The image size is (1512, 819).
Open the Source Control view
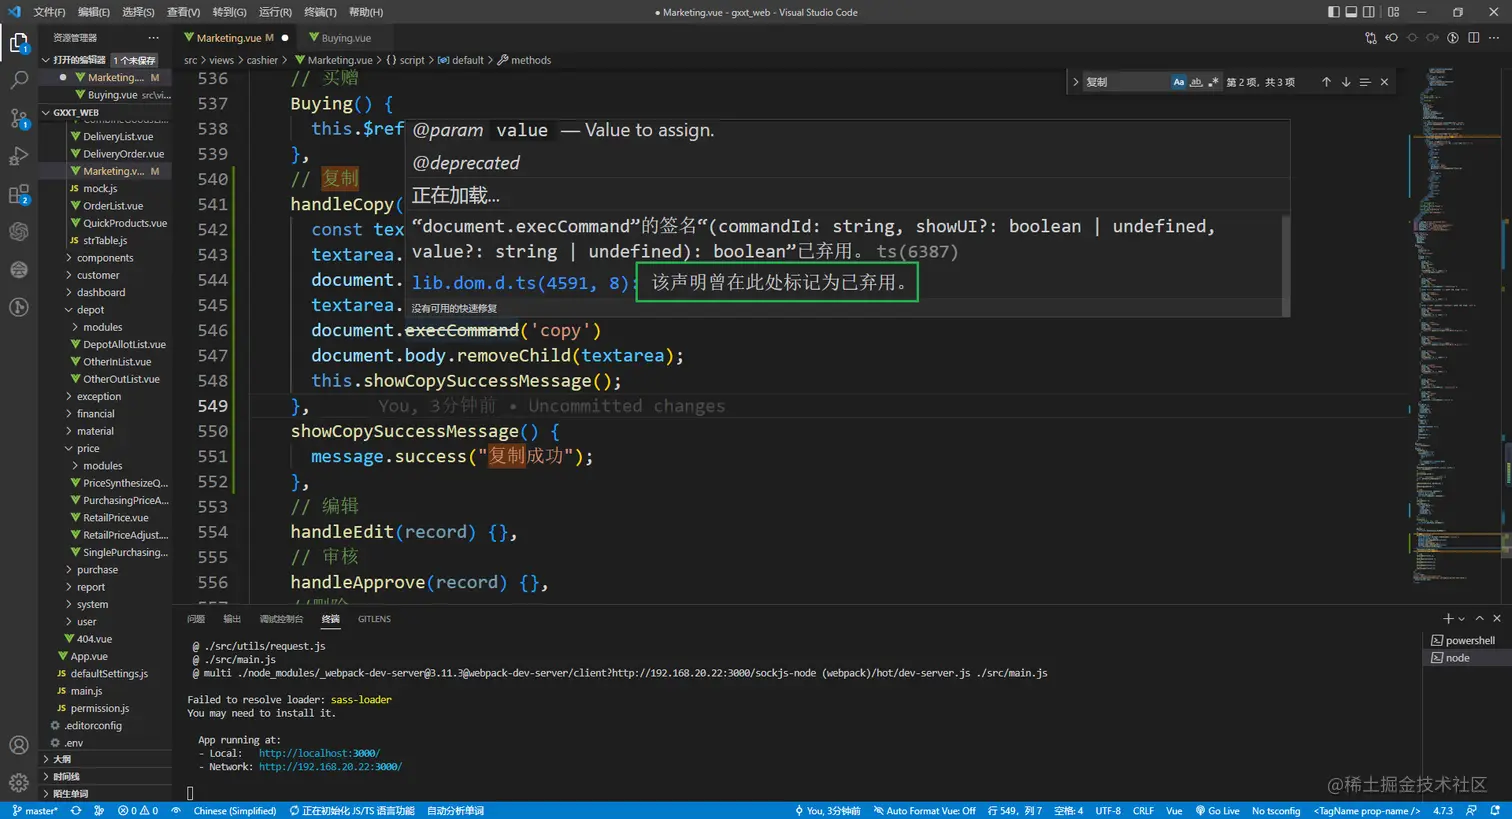[19, 117]
